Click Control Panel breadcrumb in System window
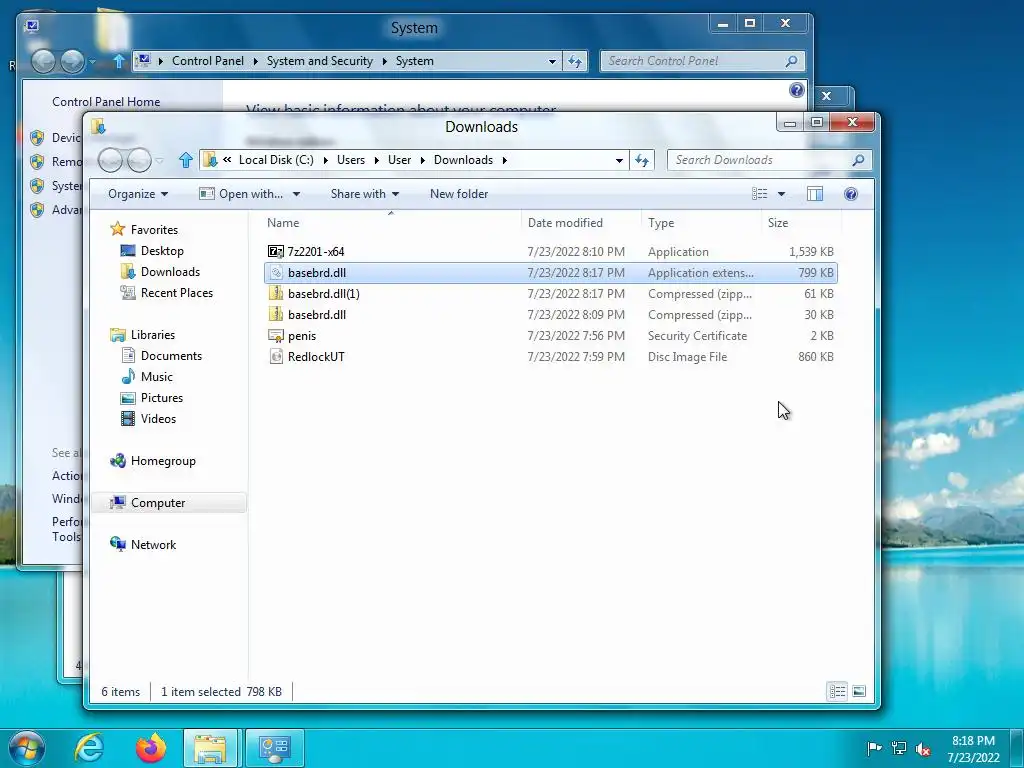1024x768 pixels. [208, 61]
